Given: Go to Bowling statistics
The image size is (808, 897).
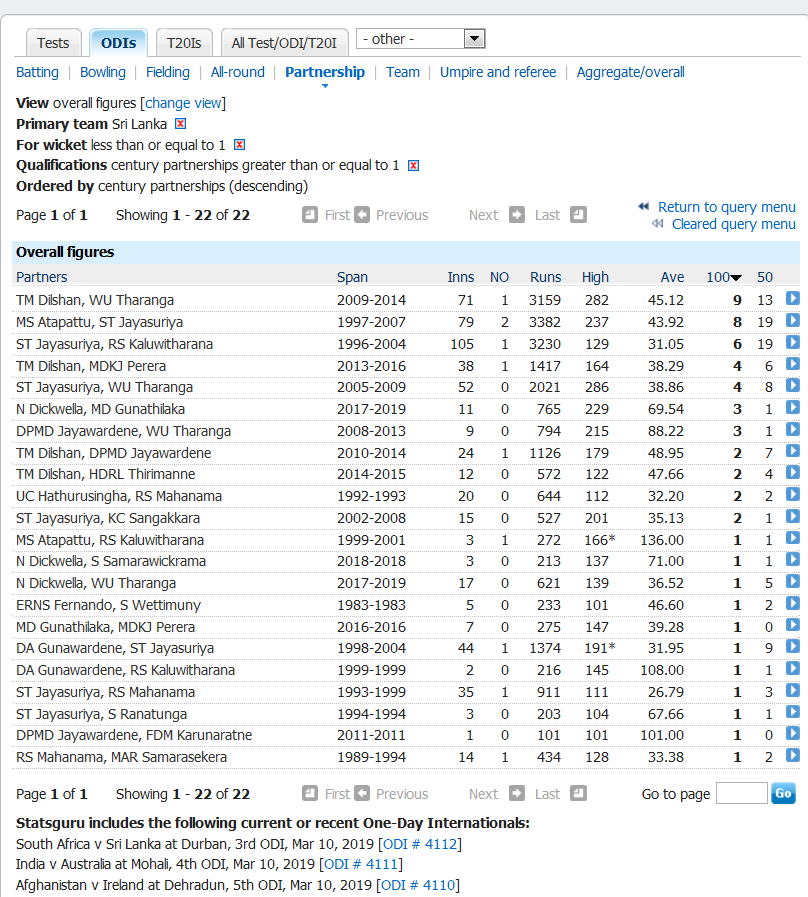Looking at the screenshot, I should click(102, 72).
